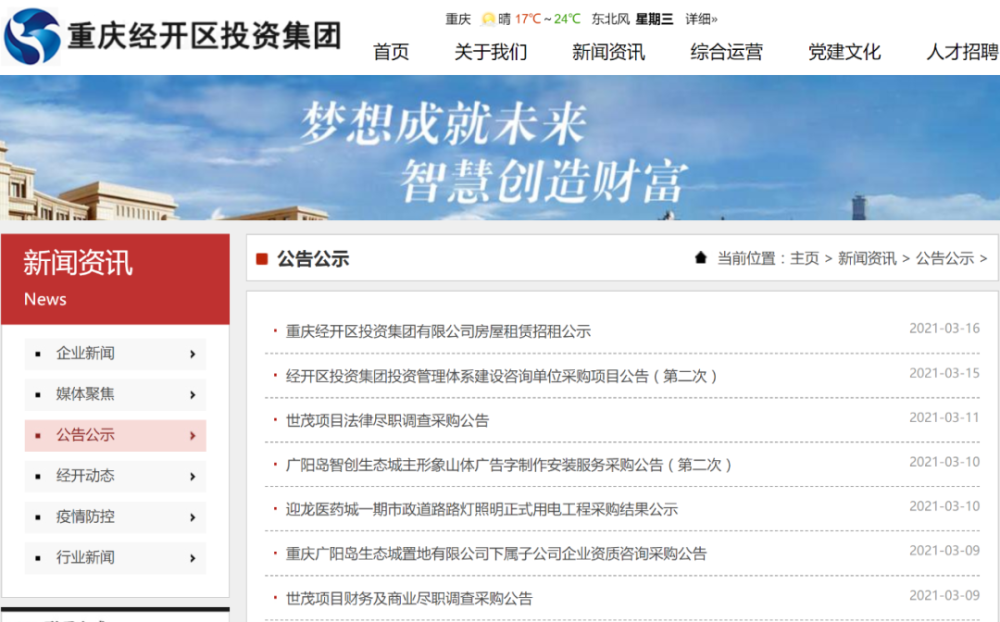Open 投资管理体系建设咨询单位采购项目公告 announcement

pyautogui.click(x=502, y=376)
